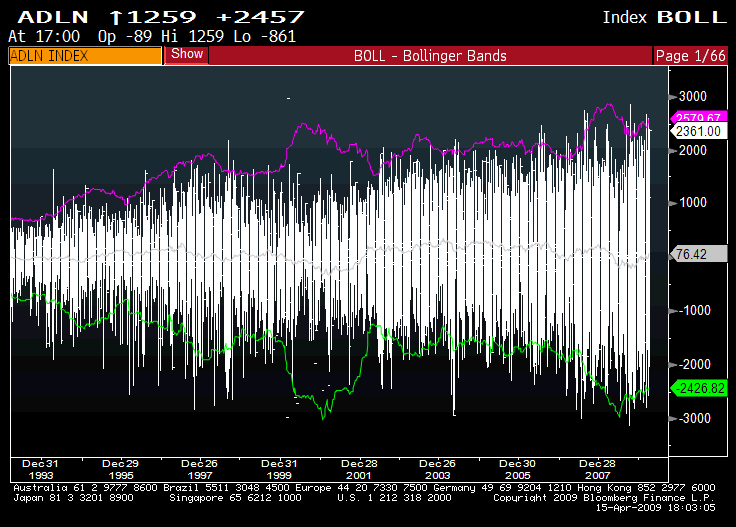The height and width of the screenshot is (527, 736).
Task: Click the Hong Kong 852 2977 6000 contact
Action: tap(646, 488)
